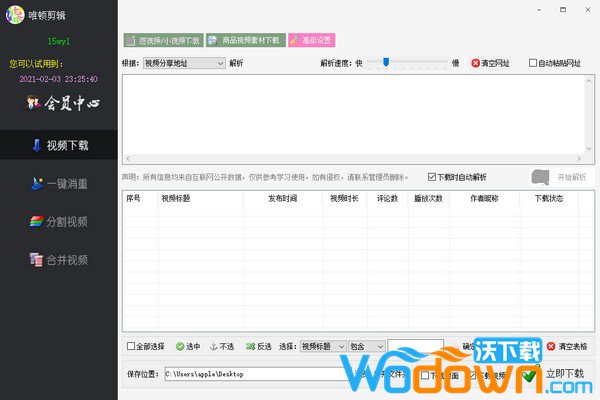Switch to 高级设置 tab

click(x=311, y=41)
